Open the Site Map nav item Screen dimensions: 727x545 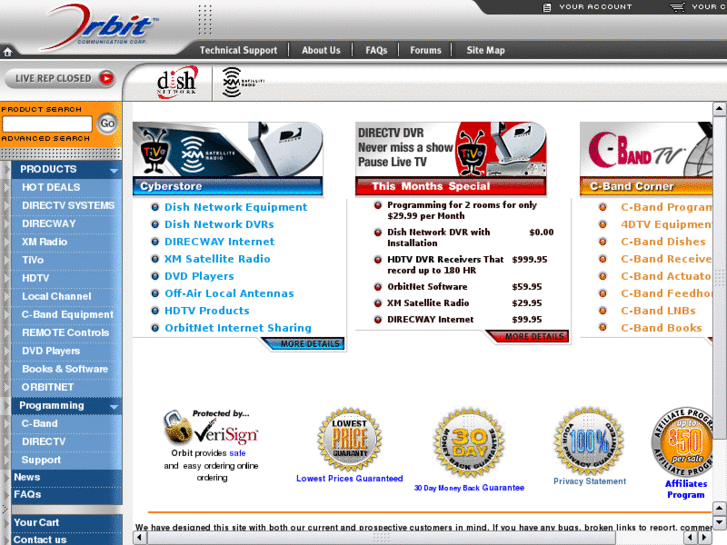tap(485, 50)
